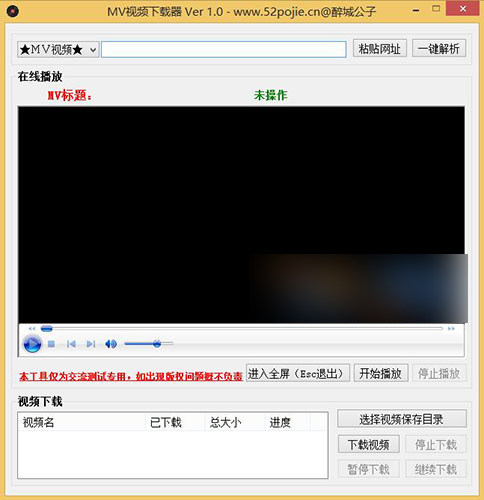Click the black video display area

pyautogui.click(x=241, y=214)
